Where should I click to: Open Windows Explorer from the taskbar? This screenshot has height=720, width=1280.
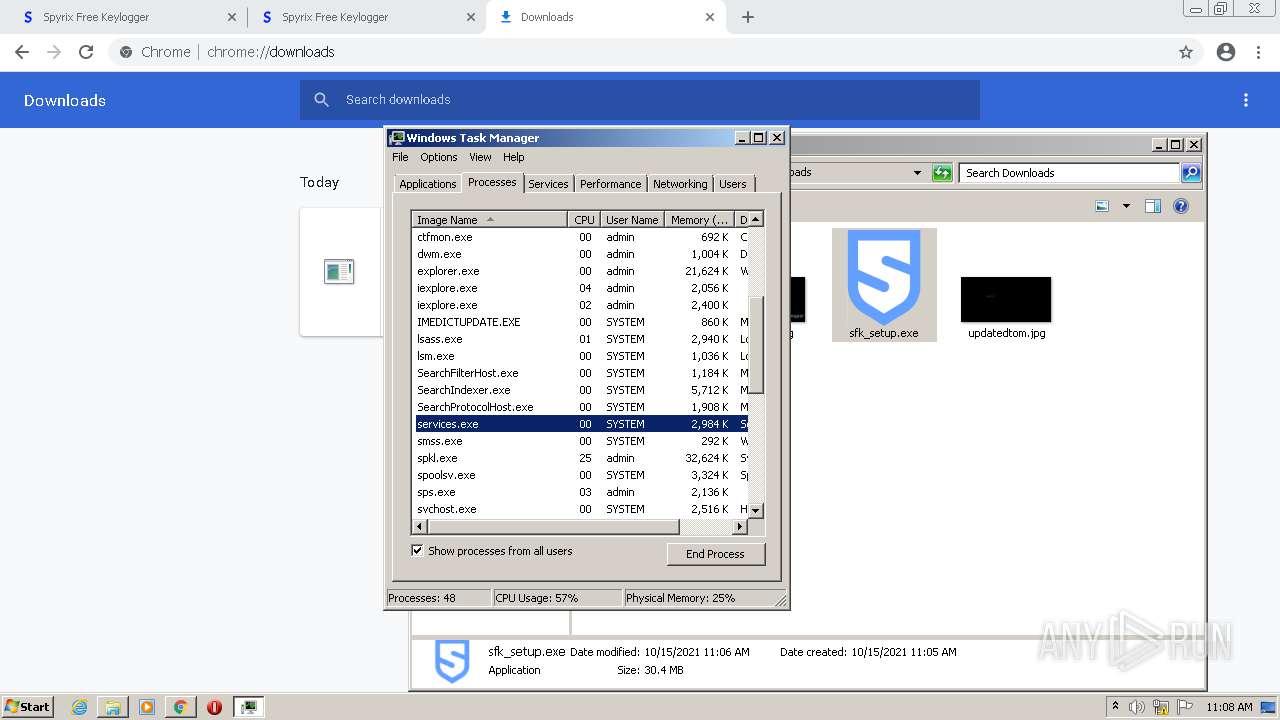click(113, 707)
